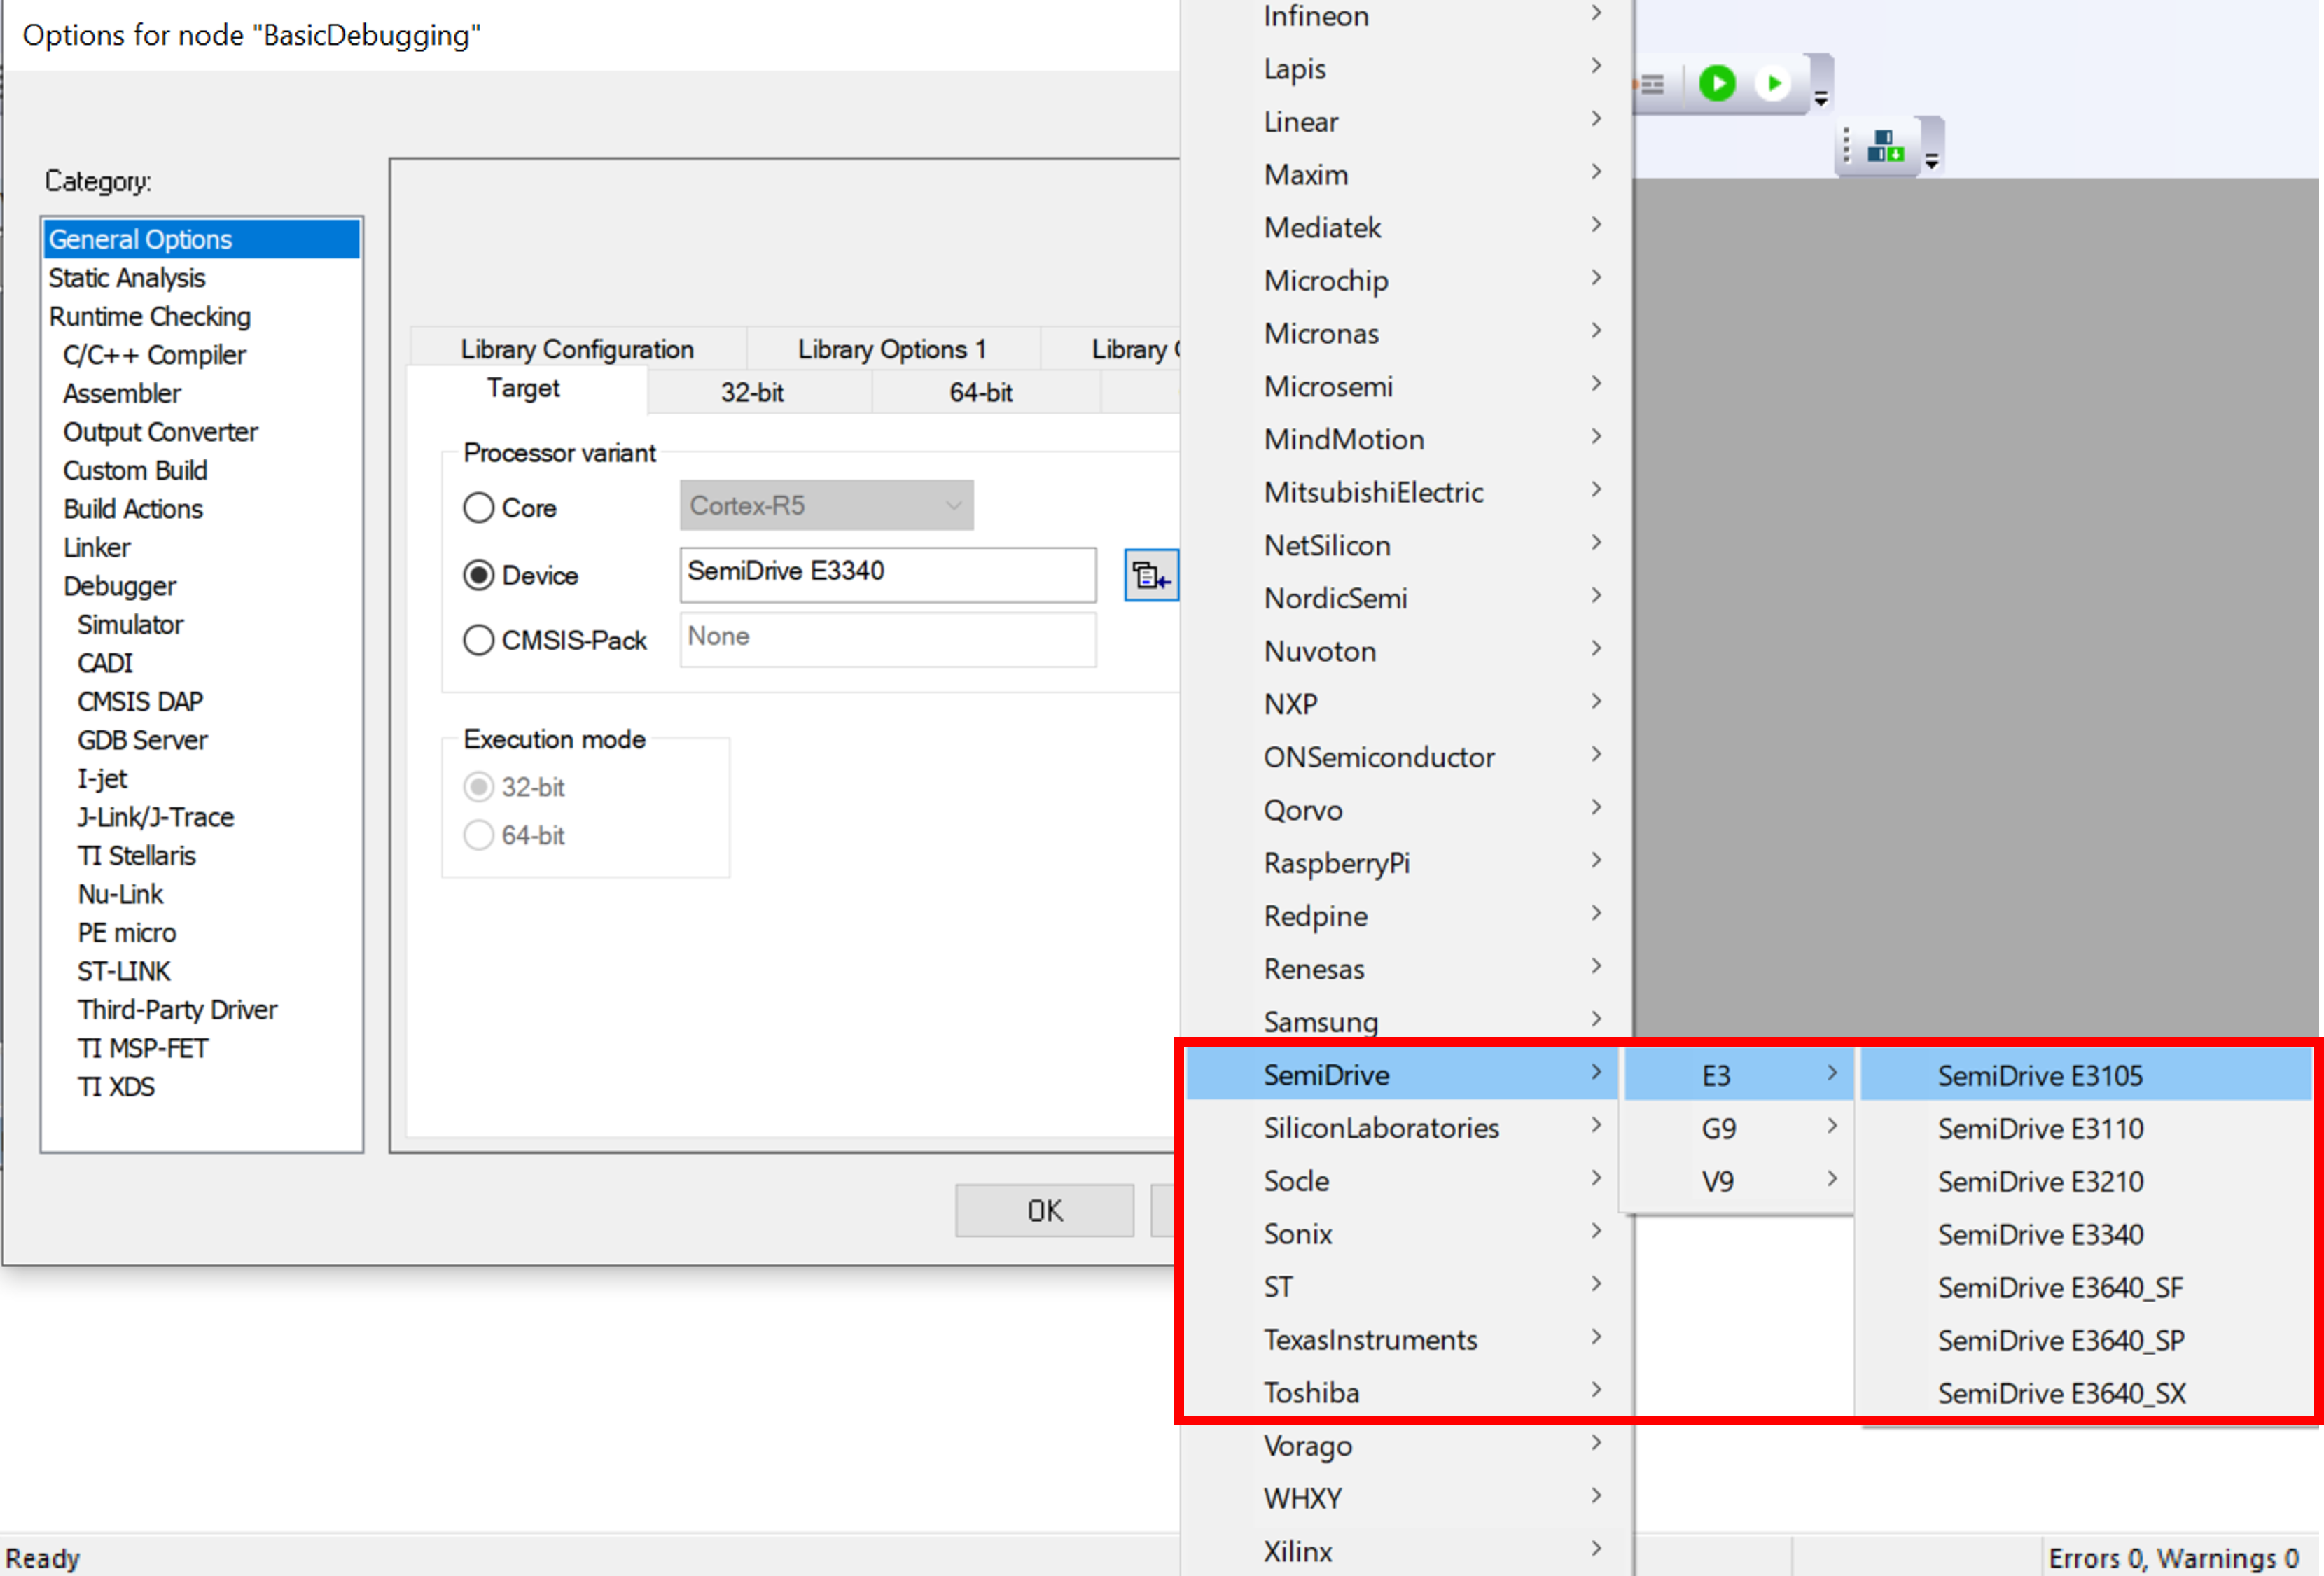Select Output Converter category
The image size is (2324, 1576).
pos(201,432)
